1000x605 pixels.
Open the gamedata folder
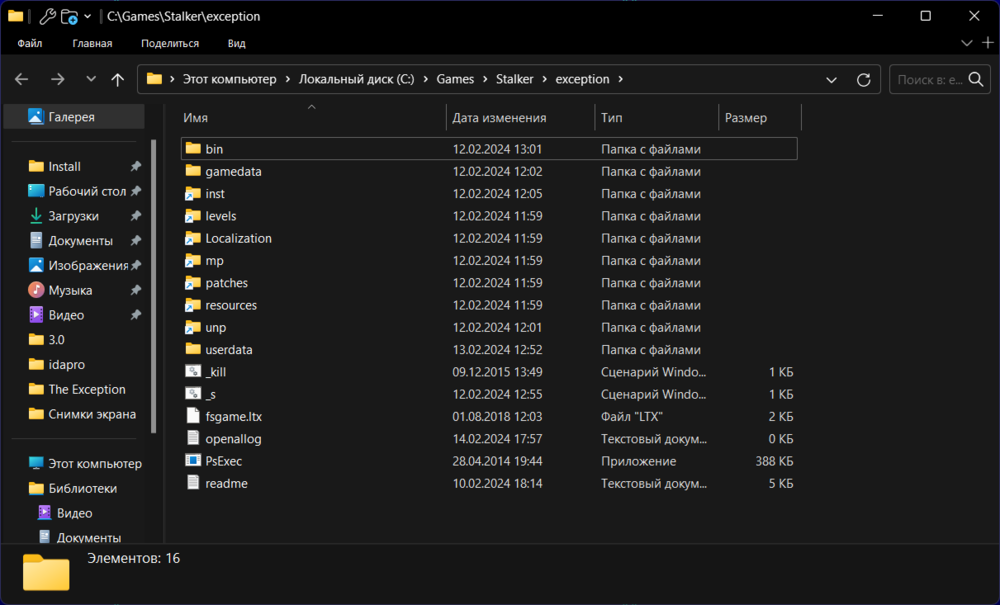[233, 171]
